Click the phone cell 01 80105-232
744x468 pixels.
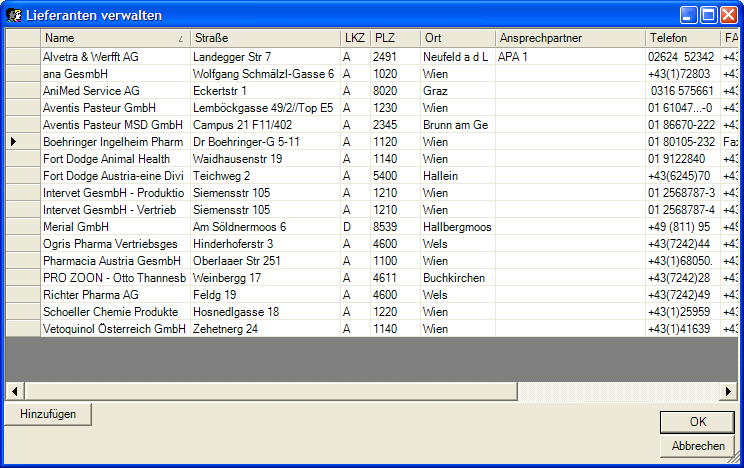(x=683, y=141)
